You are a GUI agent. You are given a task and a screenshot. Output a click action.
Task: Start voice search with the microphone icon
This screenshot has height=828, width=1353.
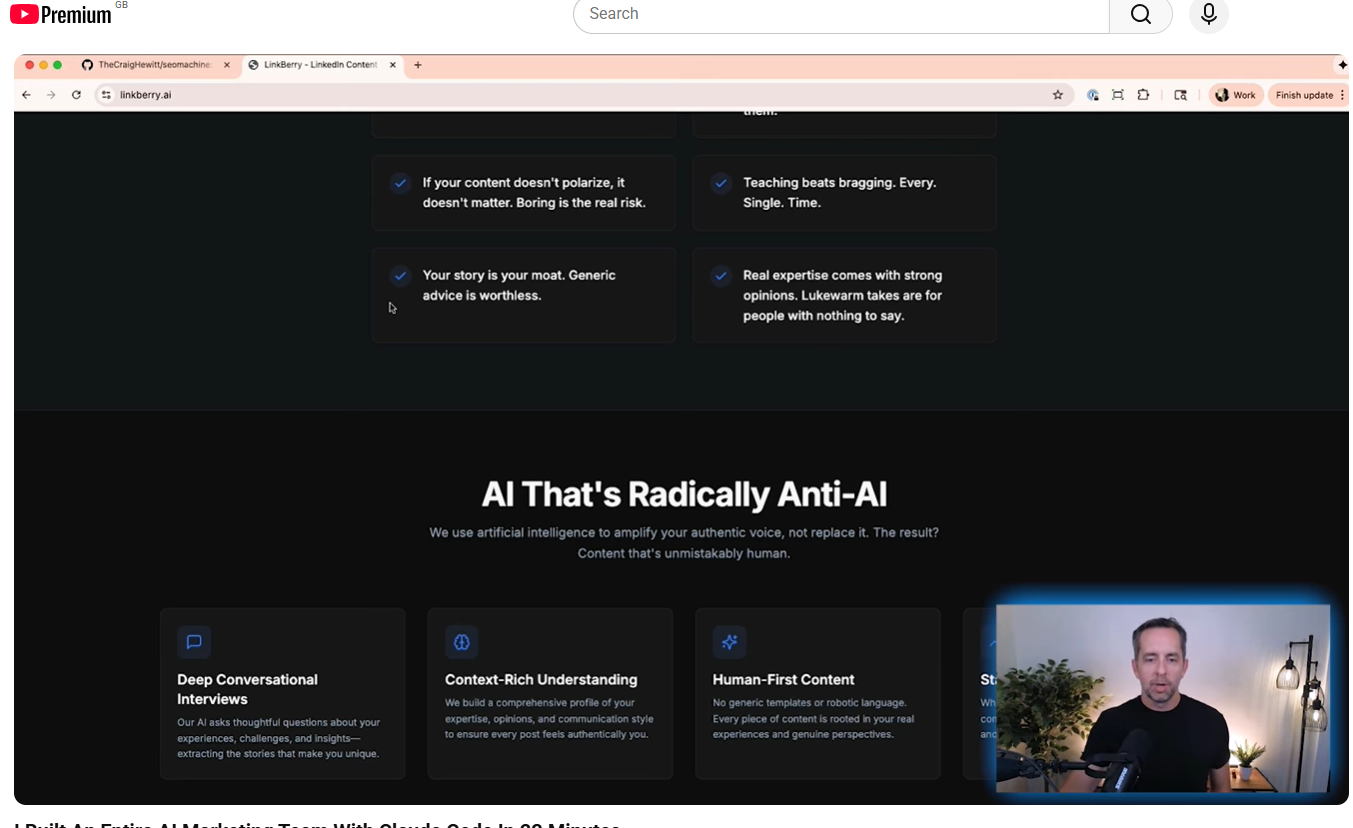click(x=1208, y=14)
